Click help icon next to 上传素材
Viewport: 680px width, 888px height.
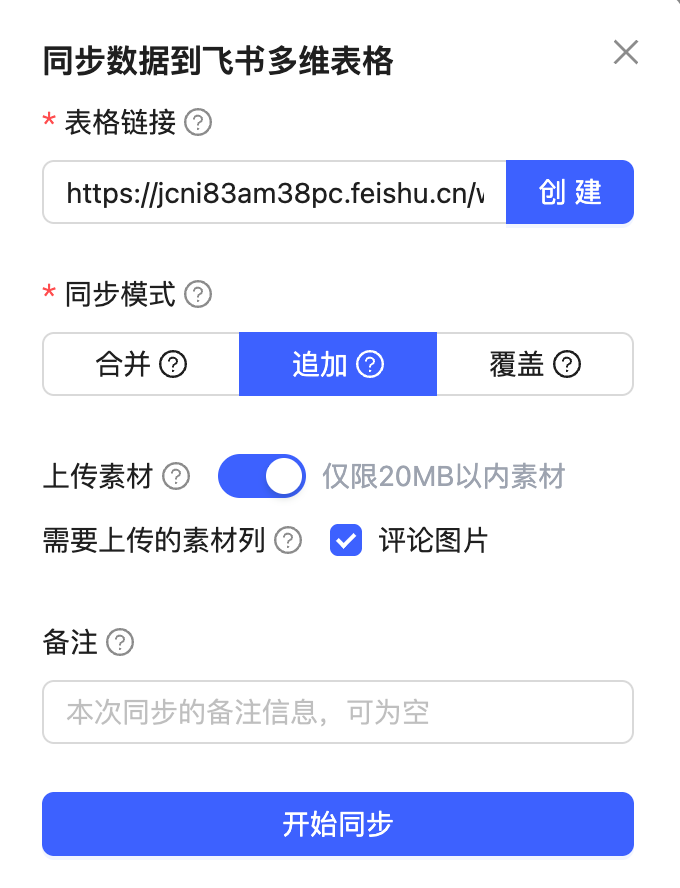[x=176, y=477]
